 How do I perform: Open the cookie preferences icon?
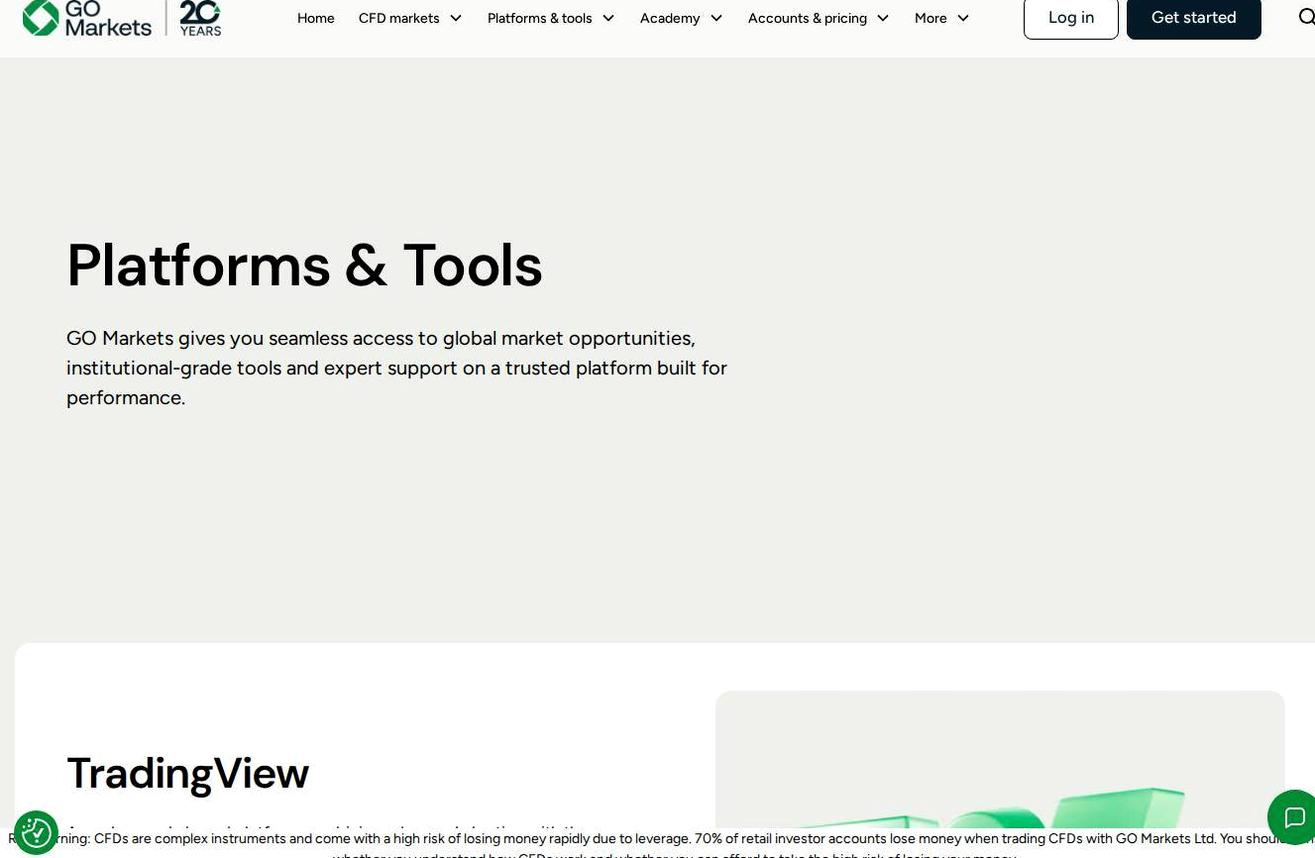pos(36,832)
